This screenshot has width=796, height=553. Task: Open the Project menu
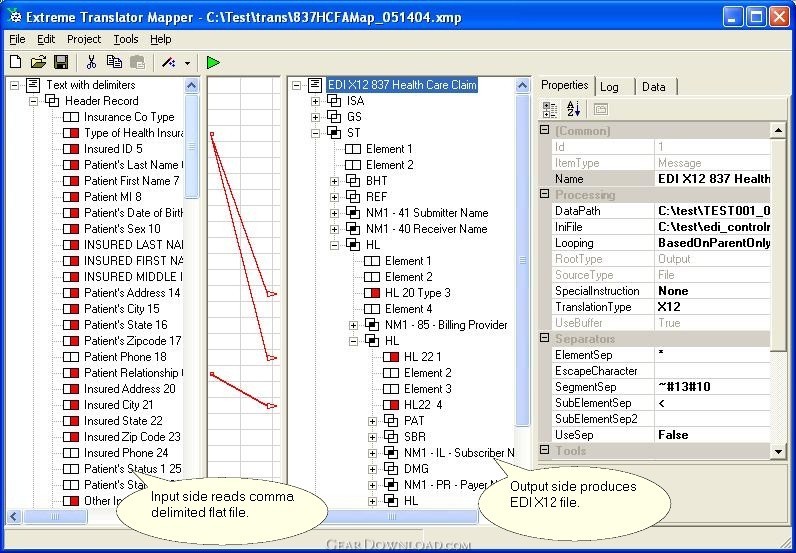click(84, 39)
